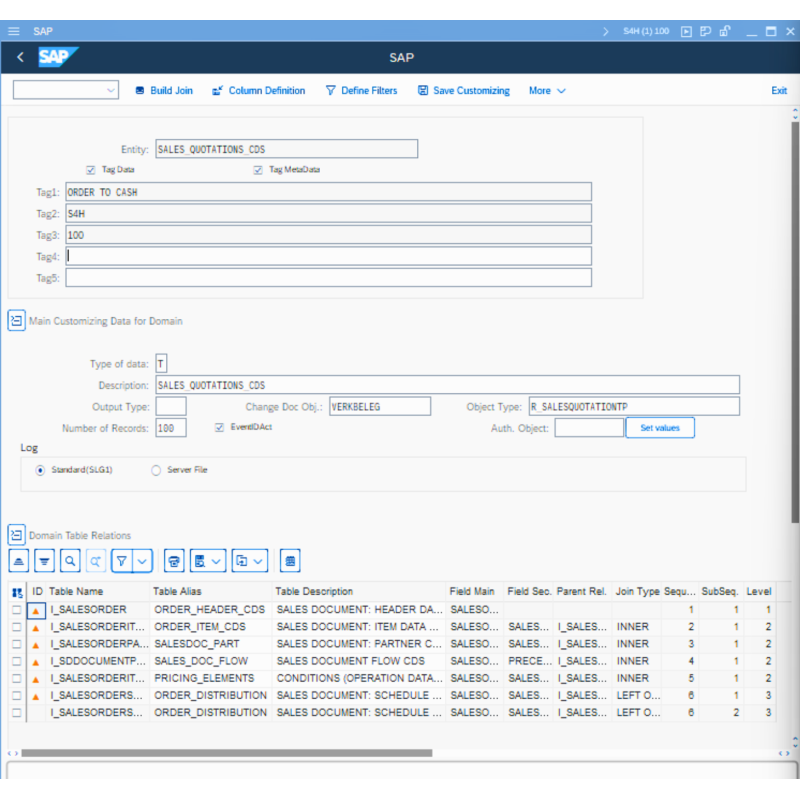The width and height of the screenshot is (800, 800).
Task: Toggle the Tag Data checkbox
Action: pyautogui.click(x=91, y=170)
